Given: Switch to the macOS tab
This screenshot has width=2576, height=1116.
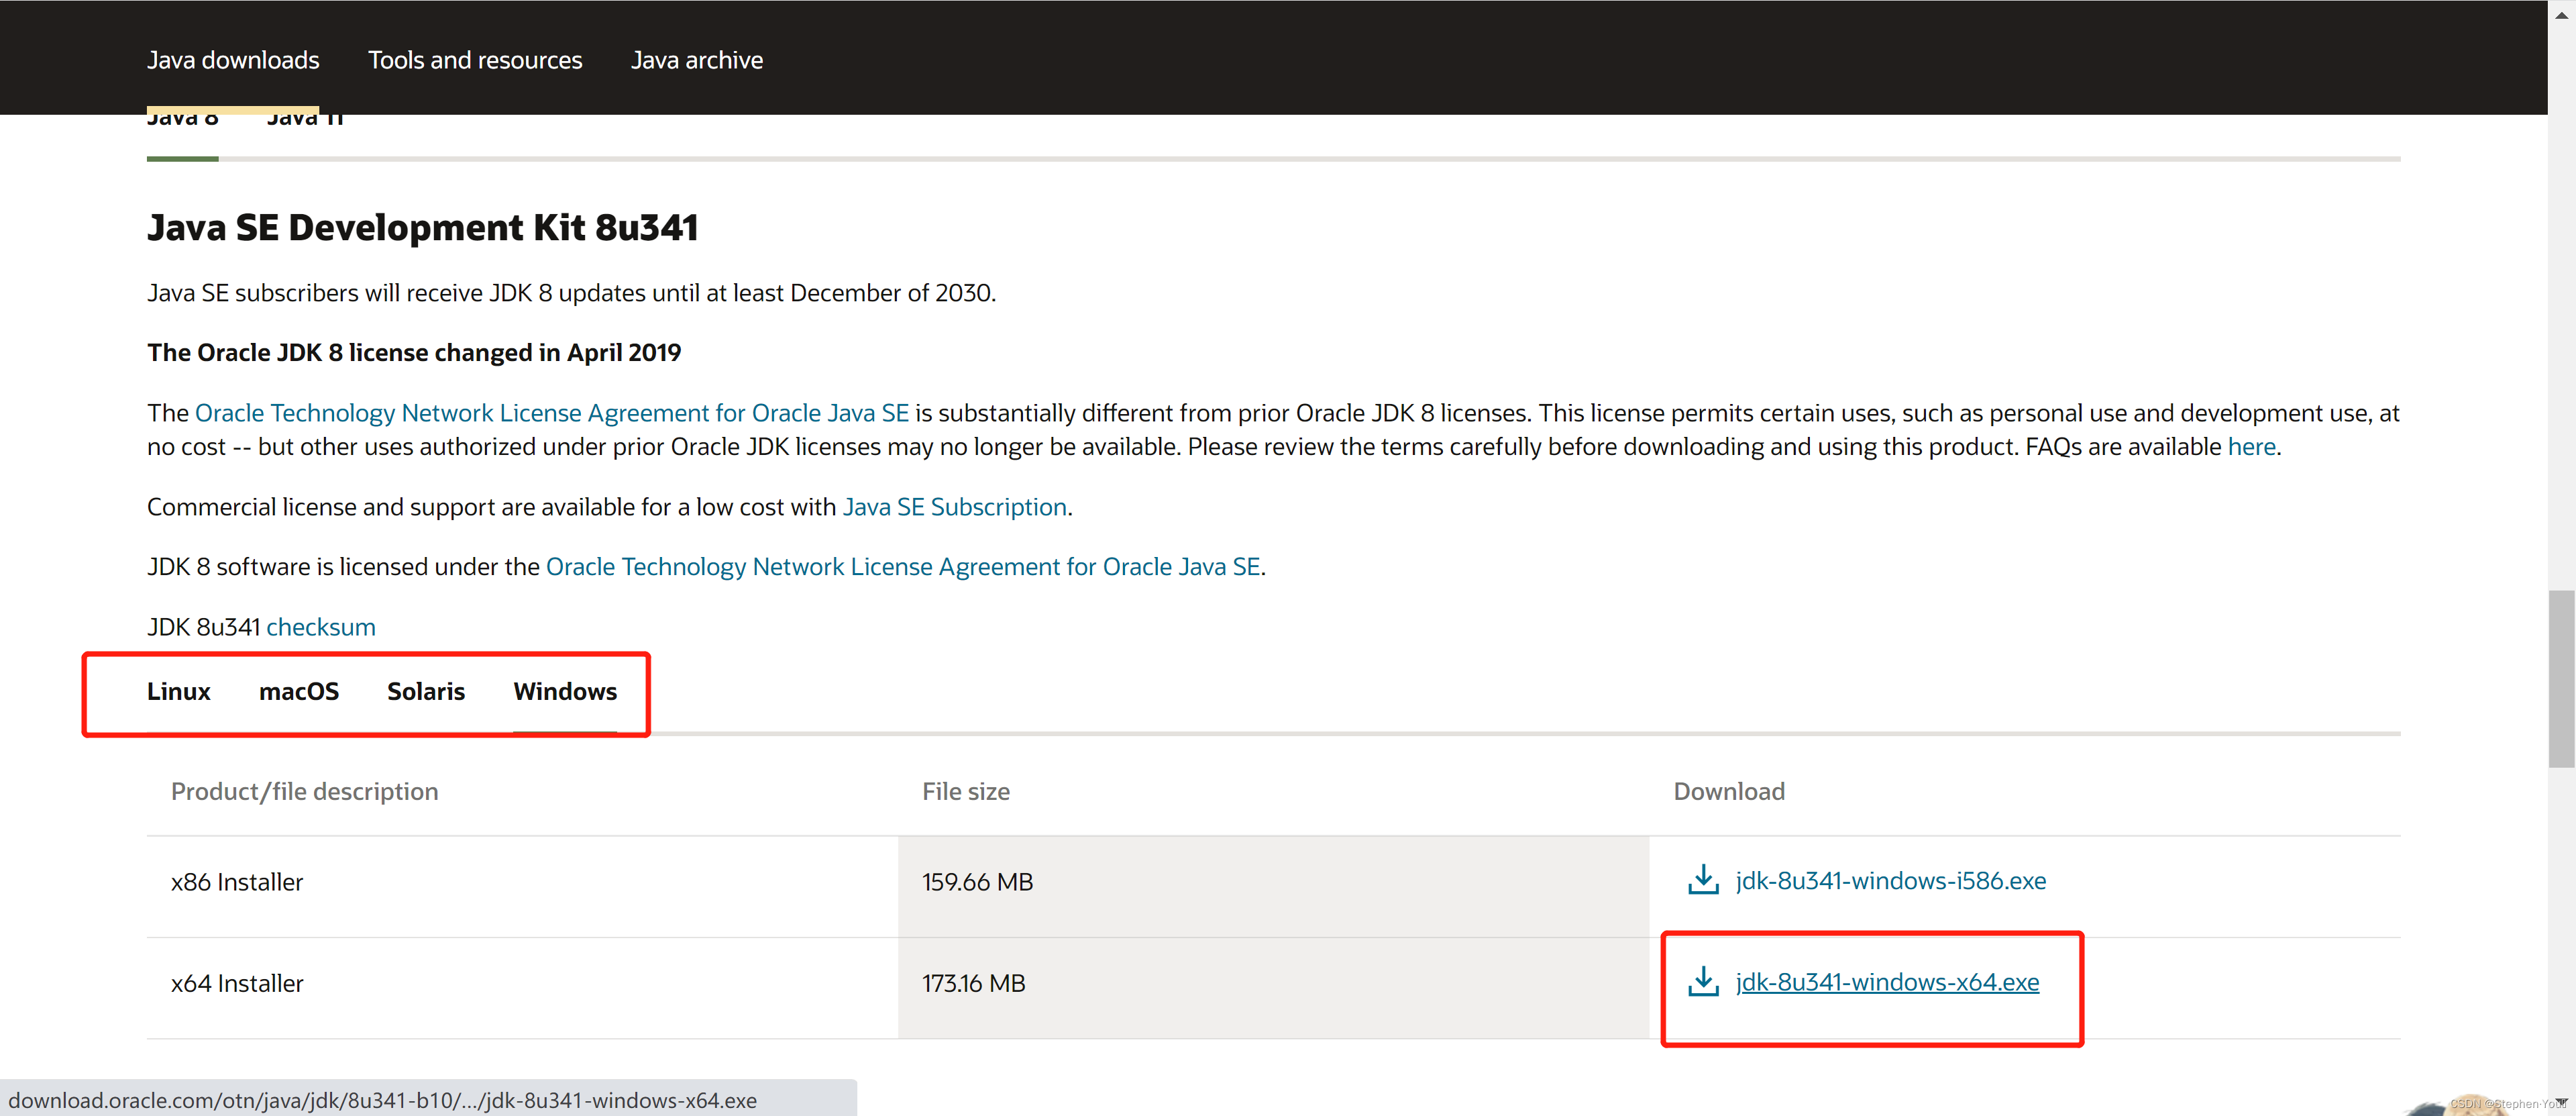Looking at the screenshot, I should tap(298, 691).
